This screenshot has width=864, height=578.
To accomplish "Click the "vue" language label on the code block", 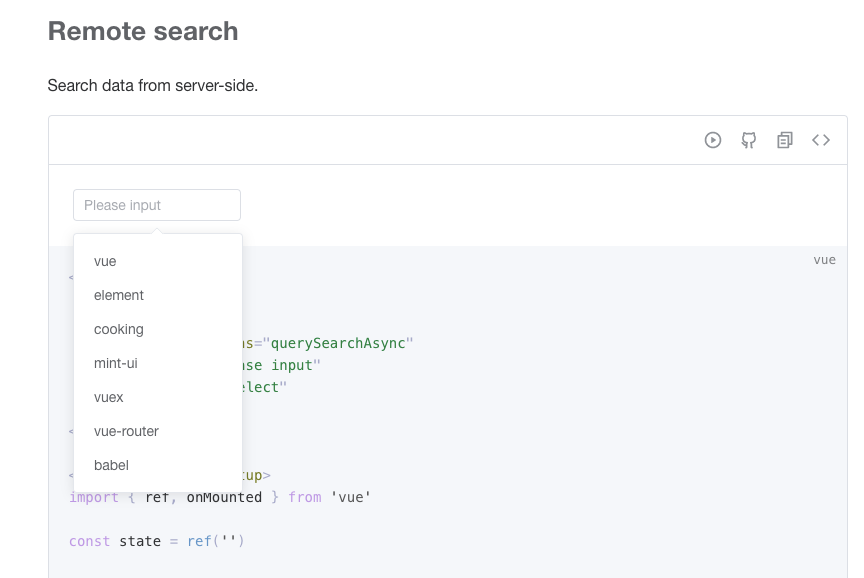I will (x=824, y=259).
